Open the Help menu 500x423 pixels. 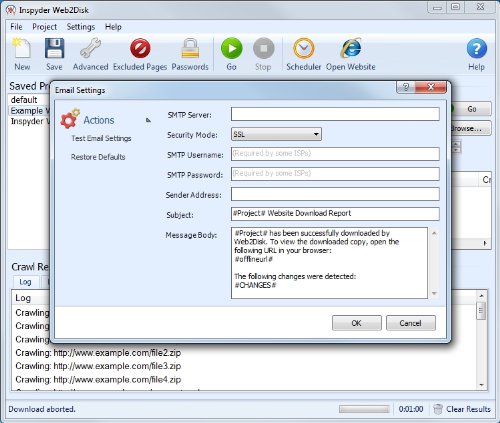113,27
